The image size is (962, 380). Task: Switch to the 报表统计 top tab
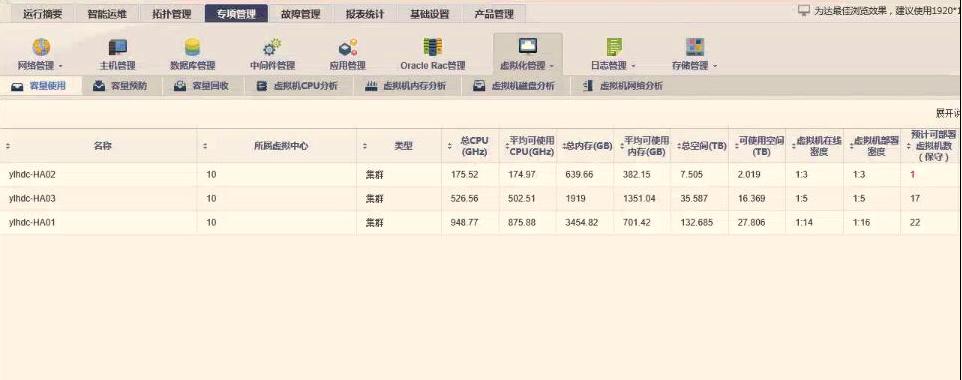(365, 14)
